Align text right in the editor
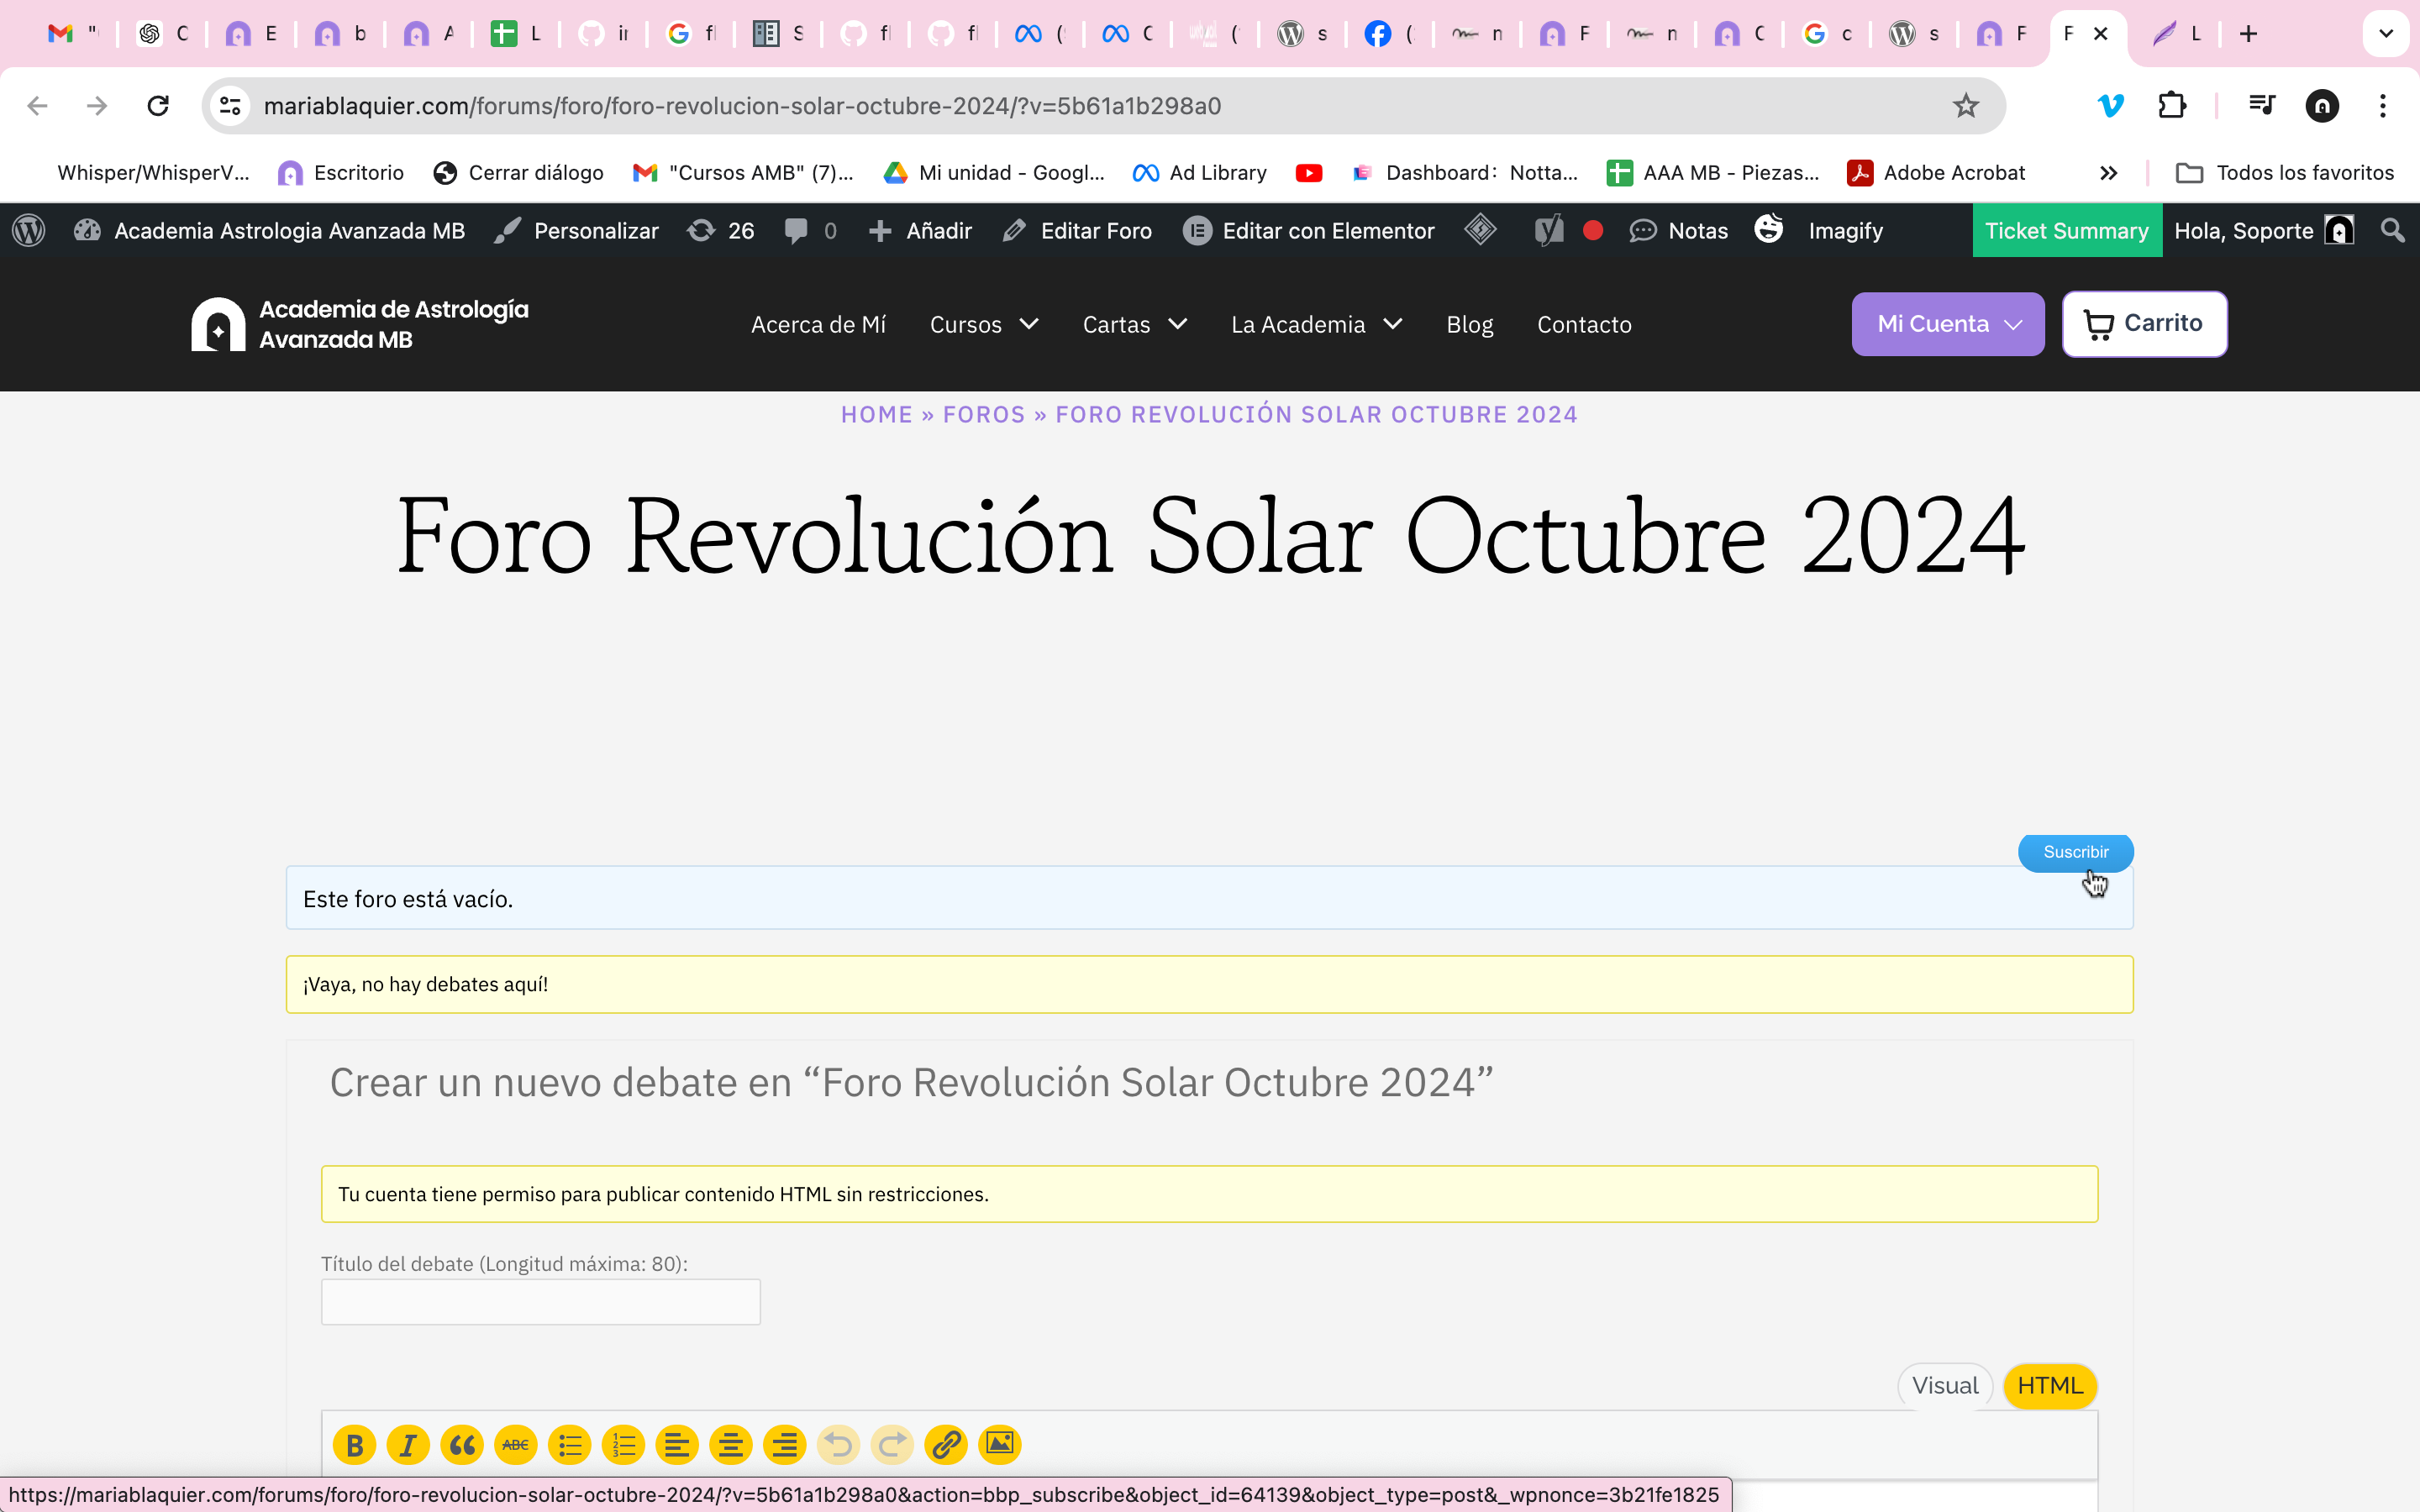Screen dimensions: 2420x1512 point(785,1445)
